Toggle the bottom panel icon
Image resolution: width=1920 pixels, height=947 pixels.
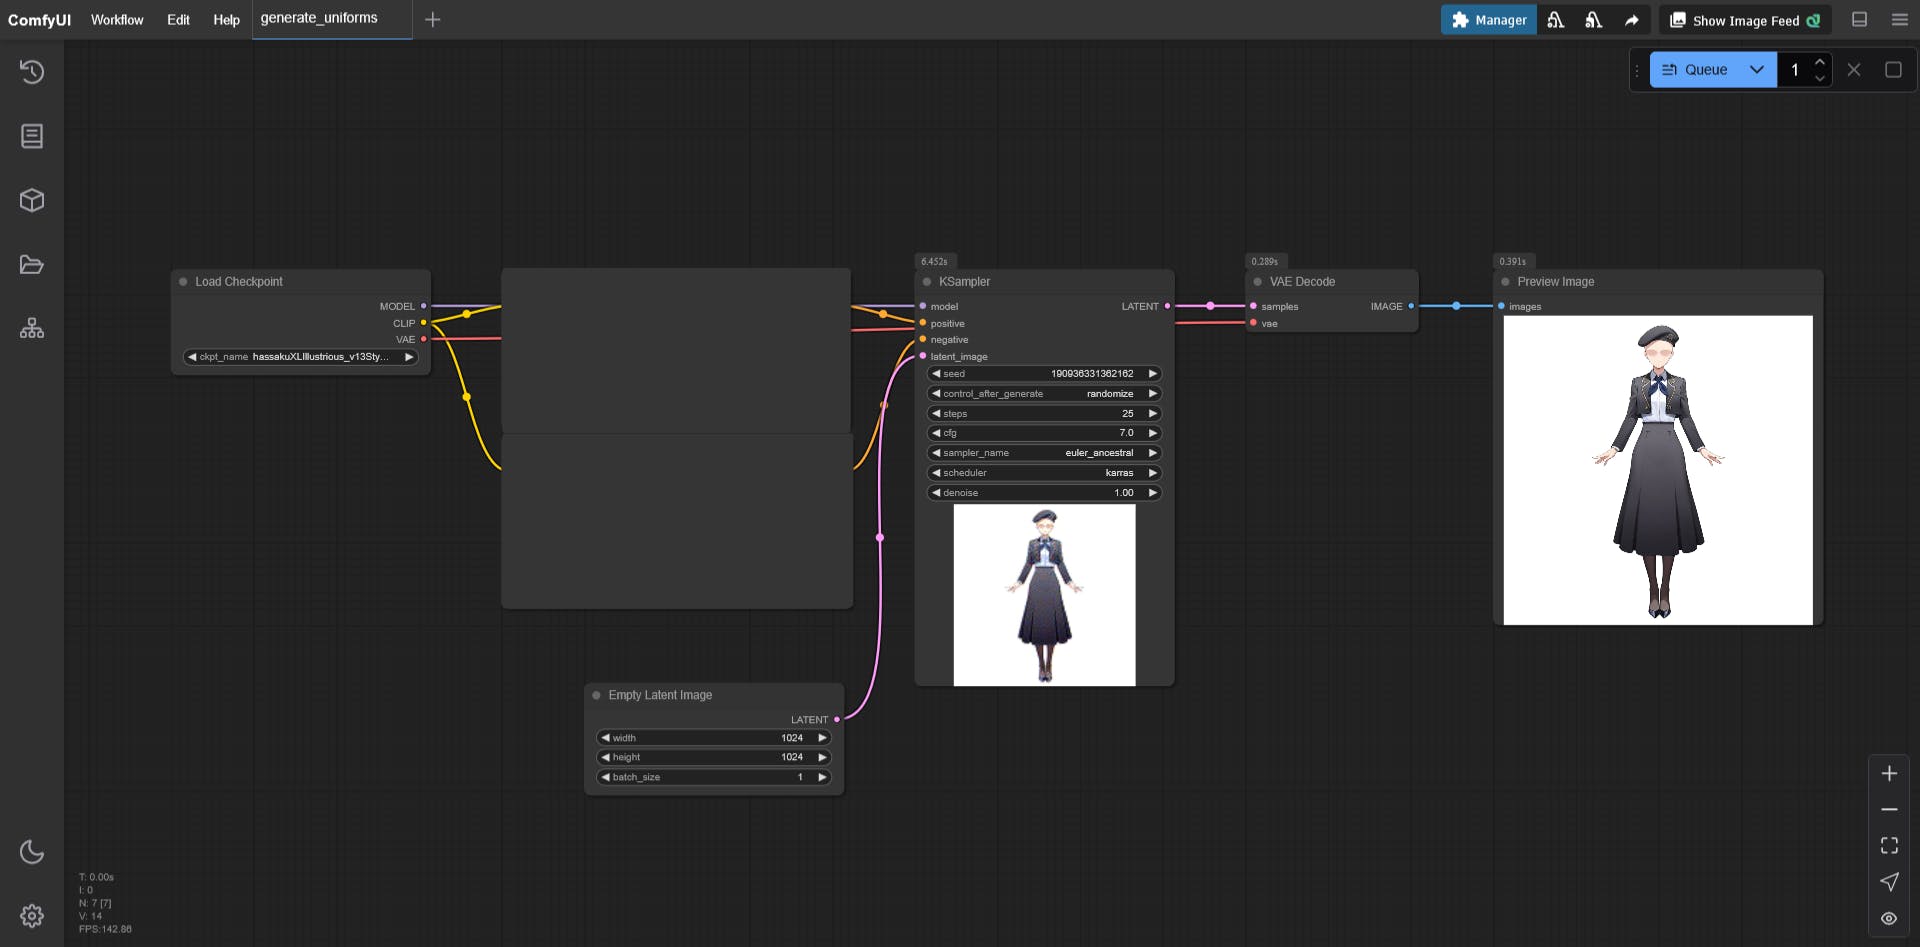tap(1860, 20)
